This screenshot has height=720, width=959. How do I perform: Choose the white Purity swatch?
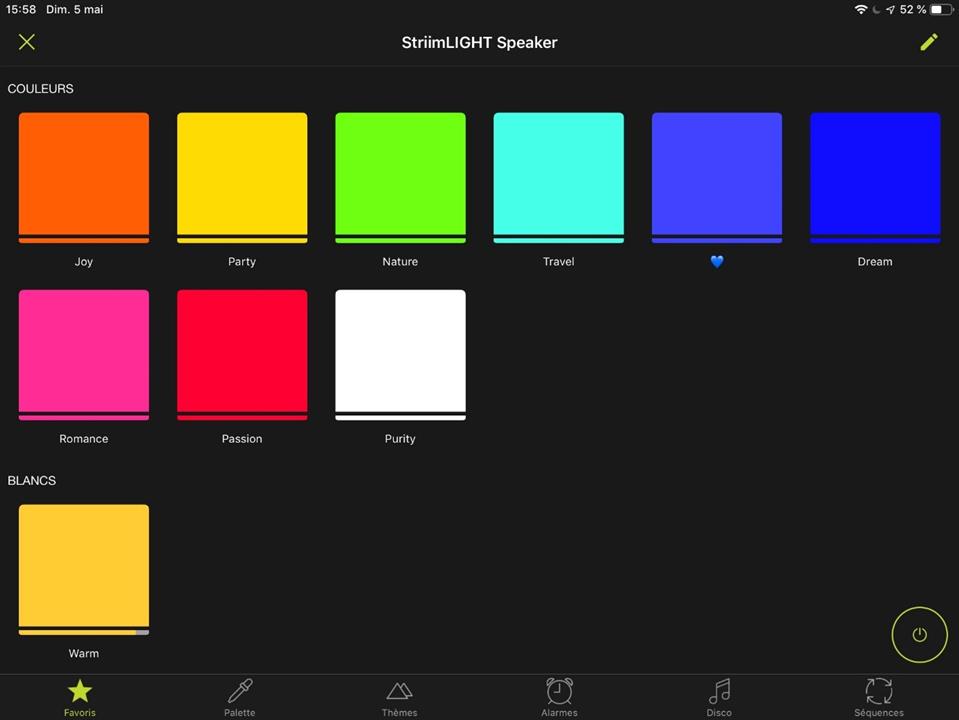tap(400, 354)
